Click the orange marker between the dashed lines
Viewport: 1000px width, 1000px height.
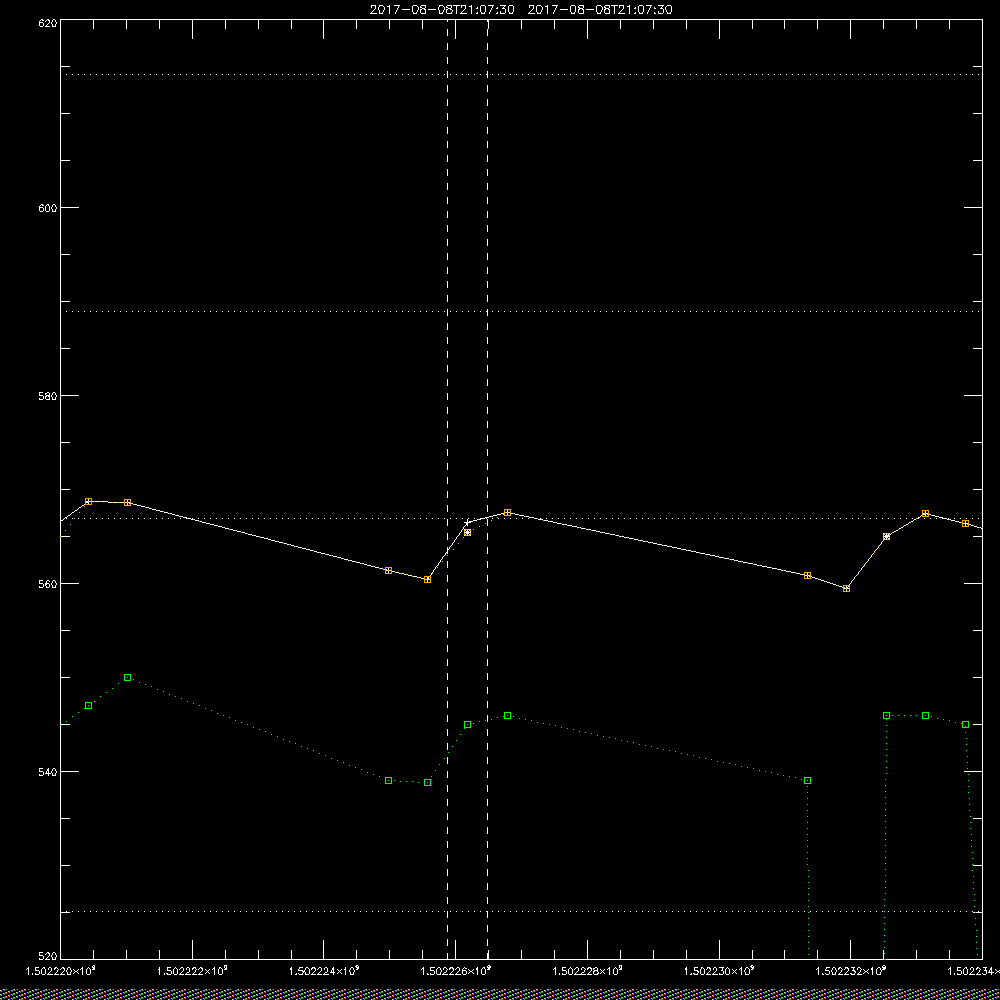(x=467, y=533)
